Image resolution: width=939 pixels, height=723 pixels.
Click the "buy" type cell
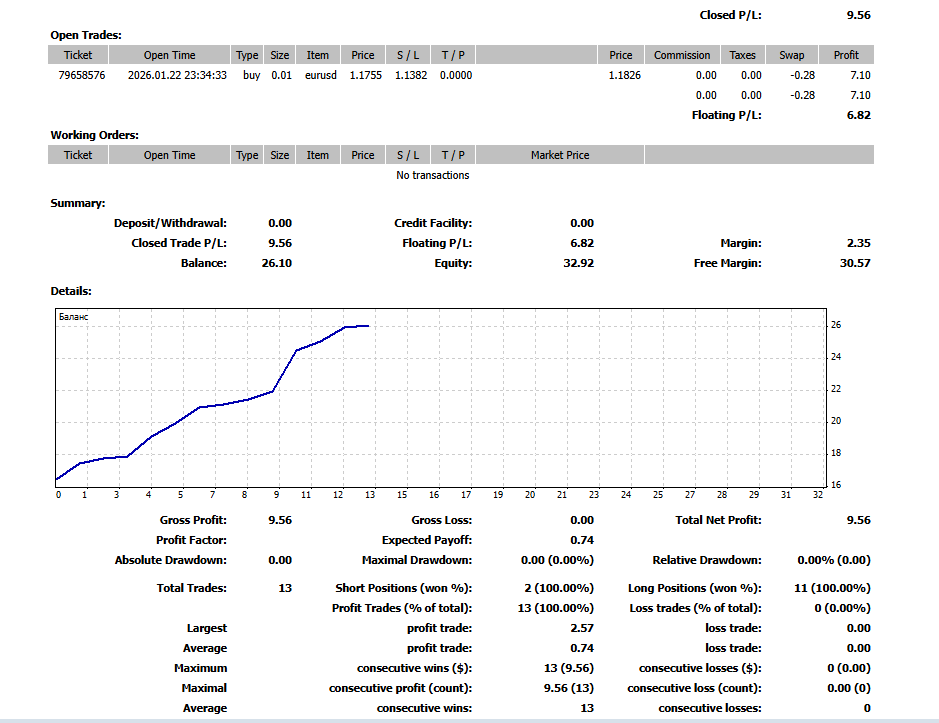point(252,75)
